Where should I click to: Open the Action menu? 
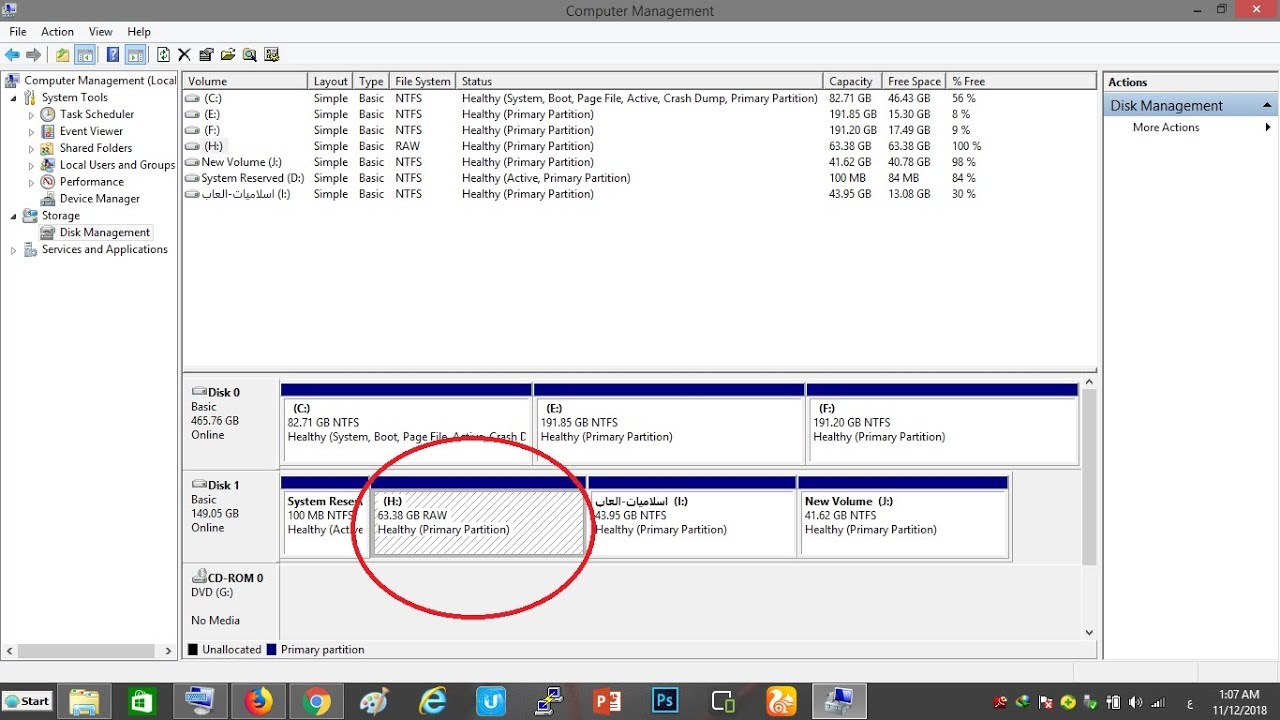[x=58, y=32]
